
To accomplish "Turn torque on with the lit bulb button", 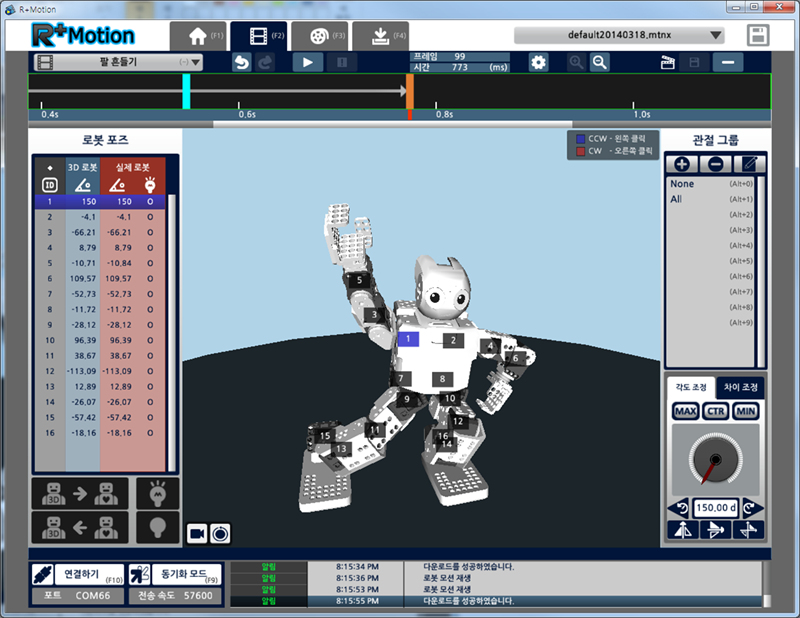I will tap(158, 493).
